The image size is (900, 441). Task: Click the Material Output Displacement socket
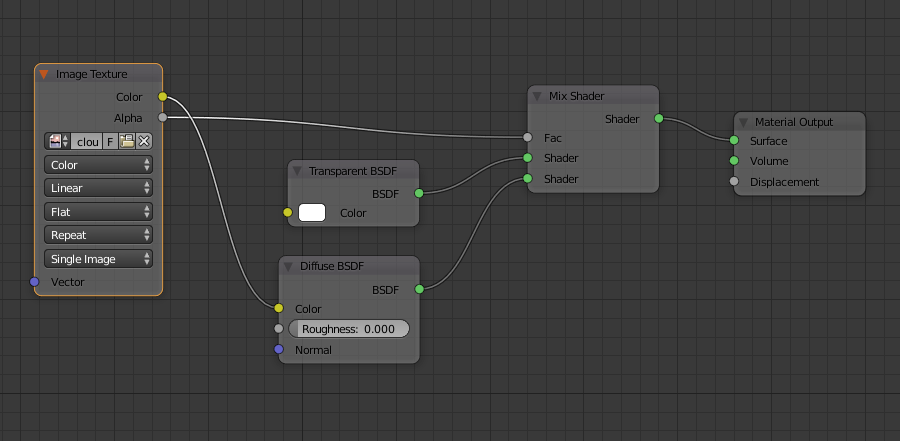tap(734, 181)
